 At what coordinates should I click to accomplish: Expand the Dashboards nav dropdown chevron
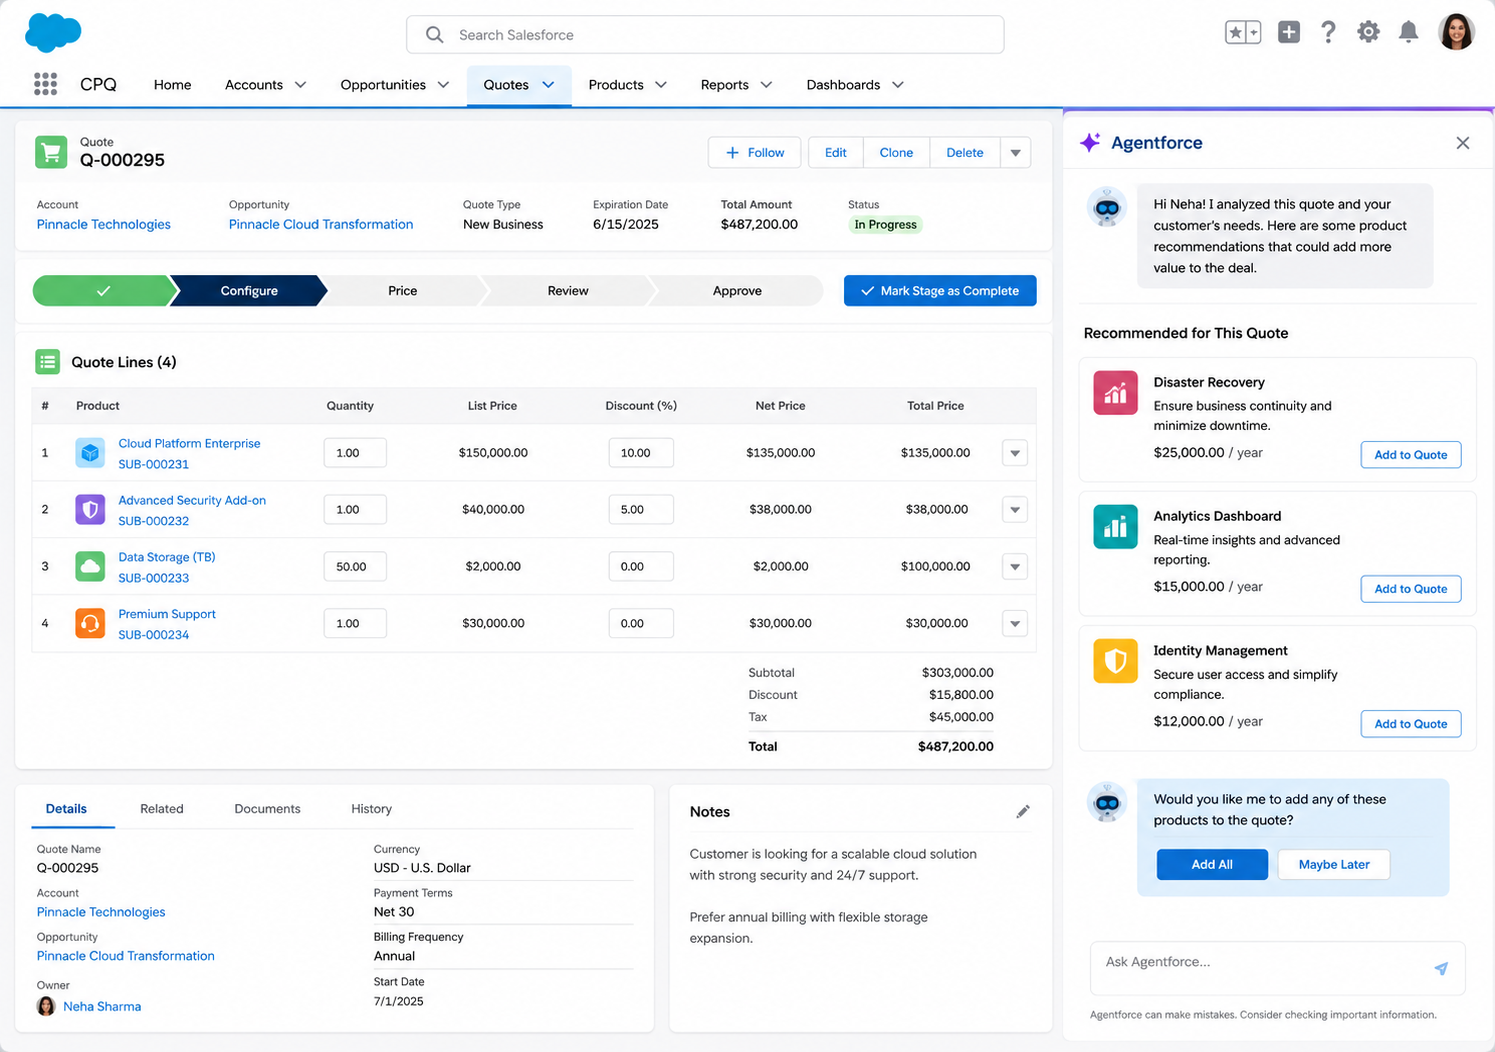(897, 85)
